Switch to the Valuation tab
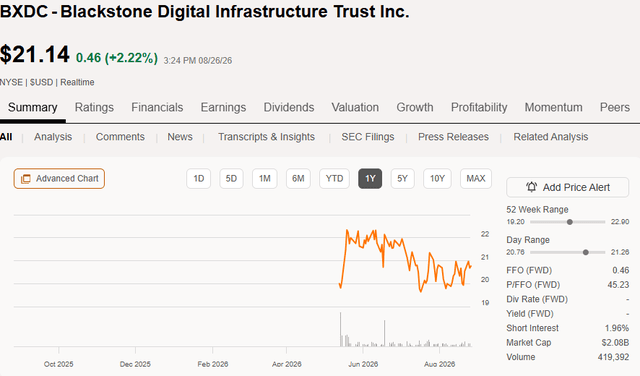This screenshot has width=640, height=376. click(355, 107)
